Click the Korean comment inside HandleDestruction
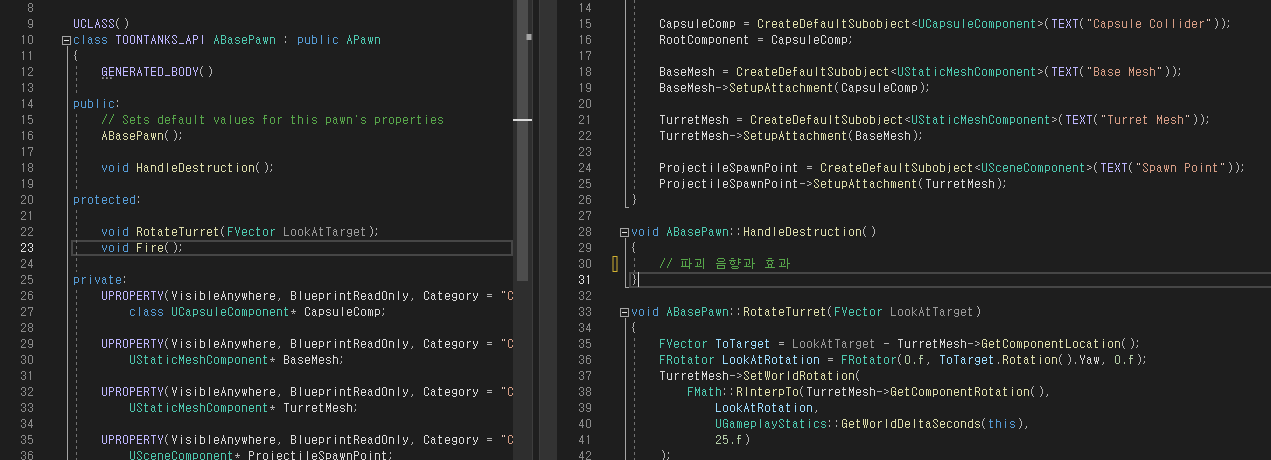The height and width of the screenshot is (460, 1271). pyautogui.click(x=725, y=264)
